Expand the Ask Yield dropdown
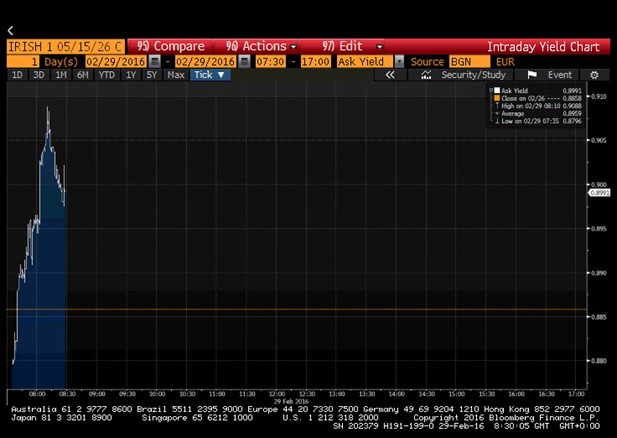 pyautogui.click(x=400, y=61)
